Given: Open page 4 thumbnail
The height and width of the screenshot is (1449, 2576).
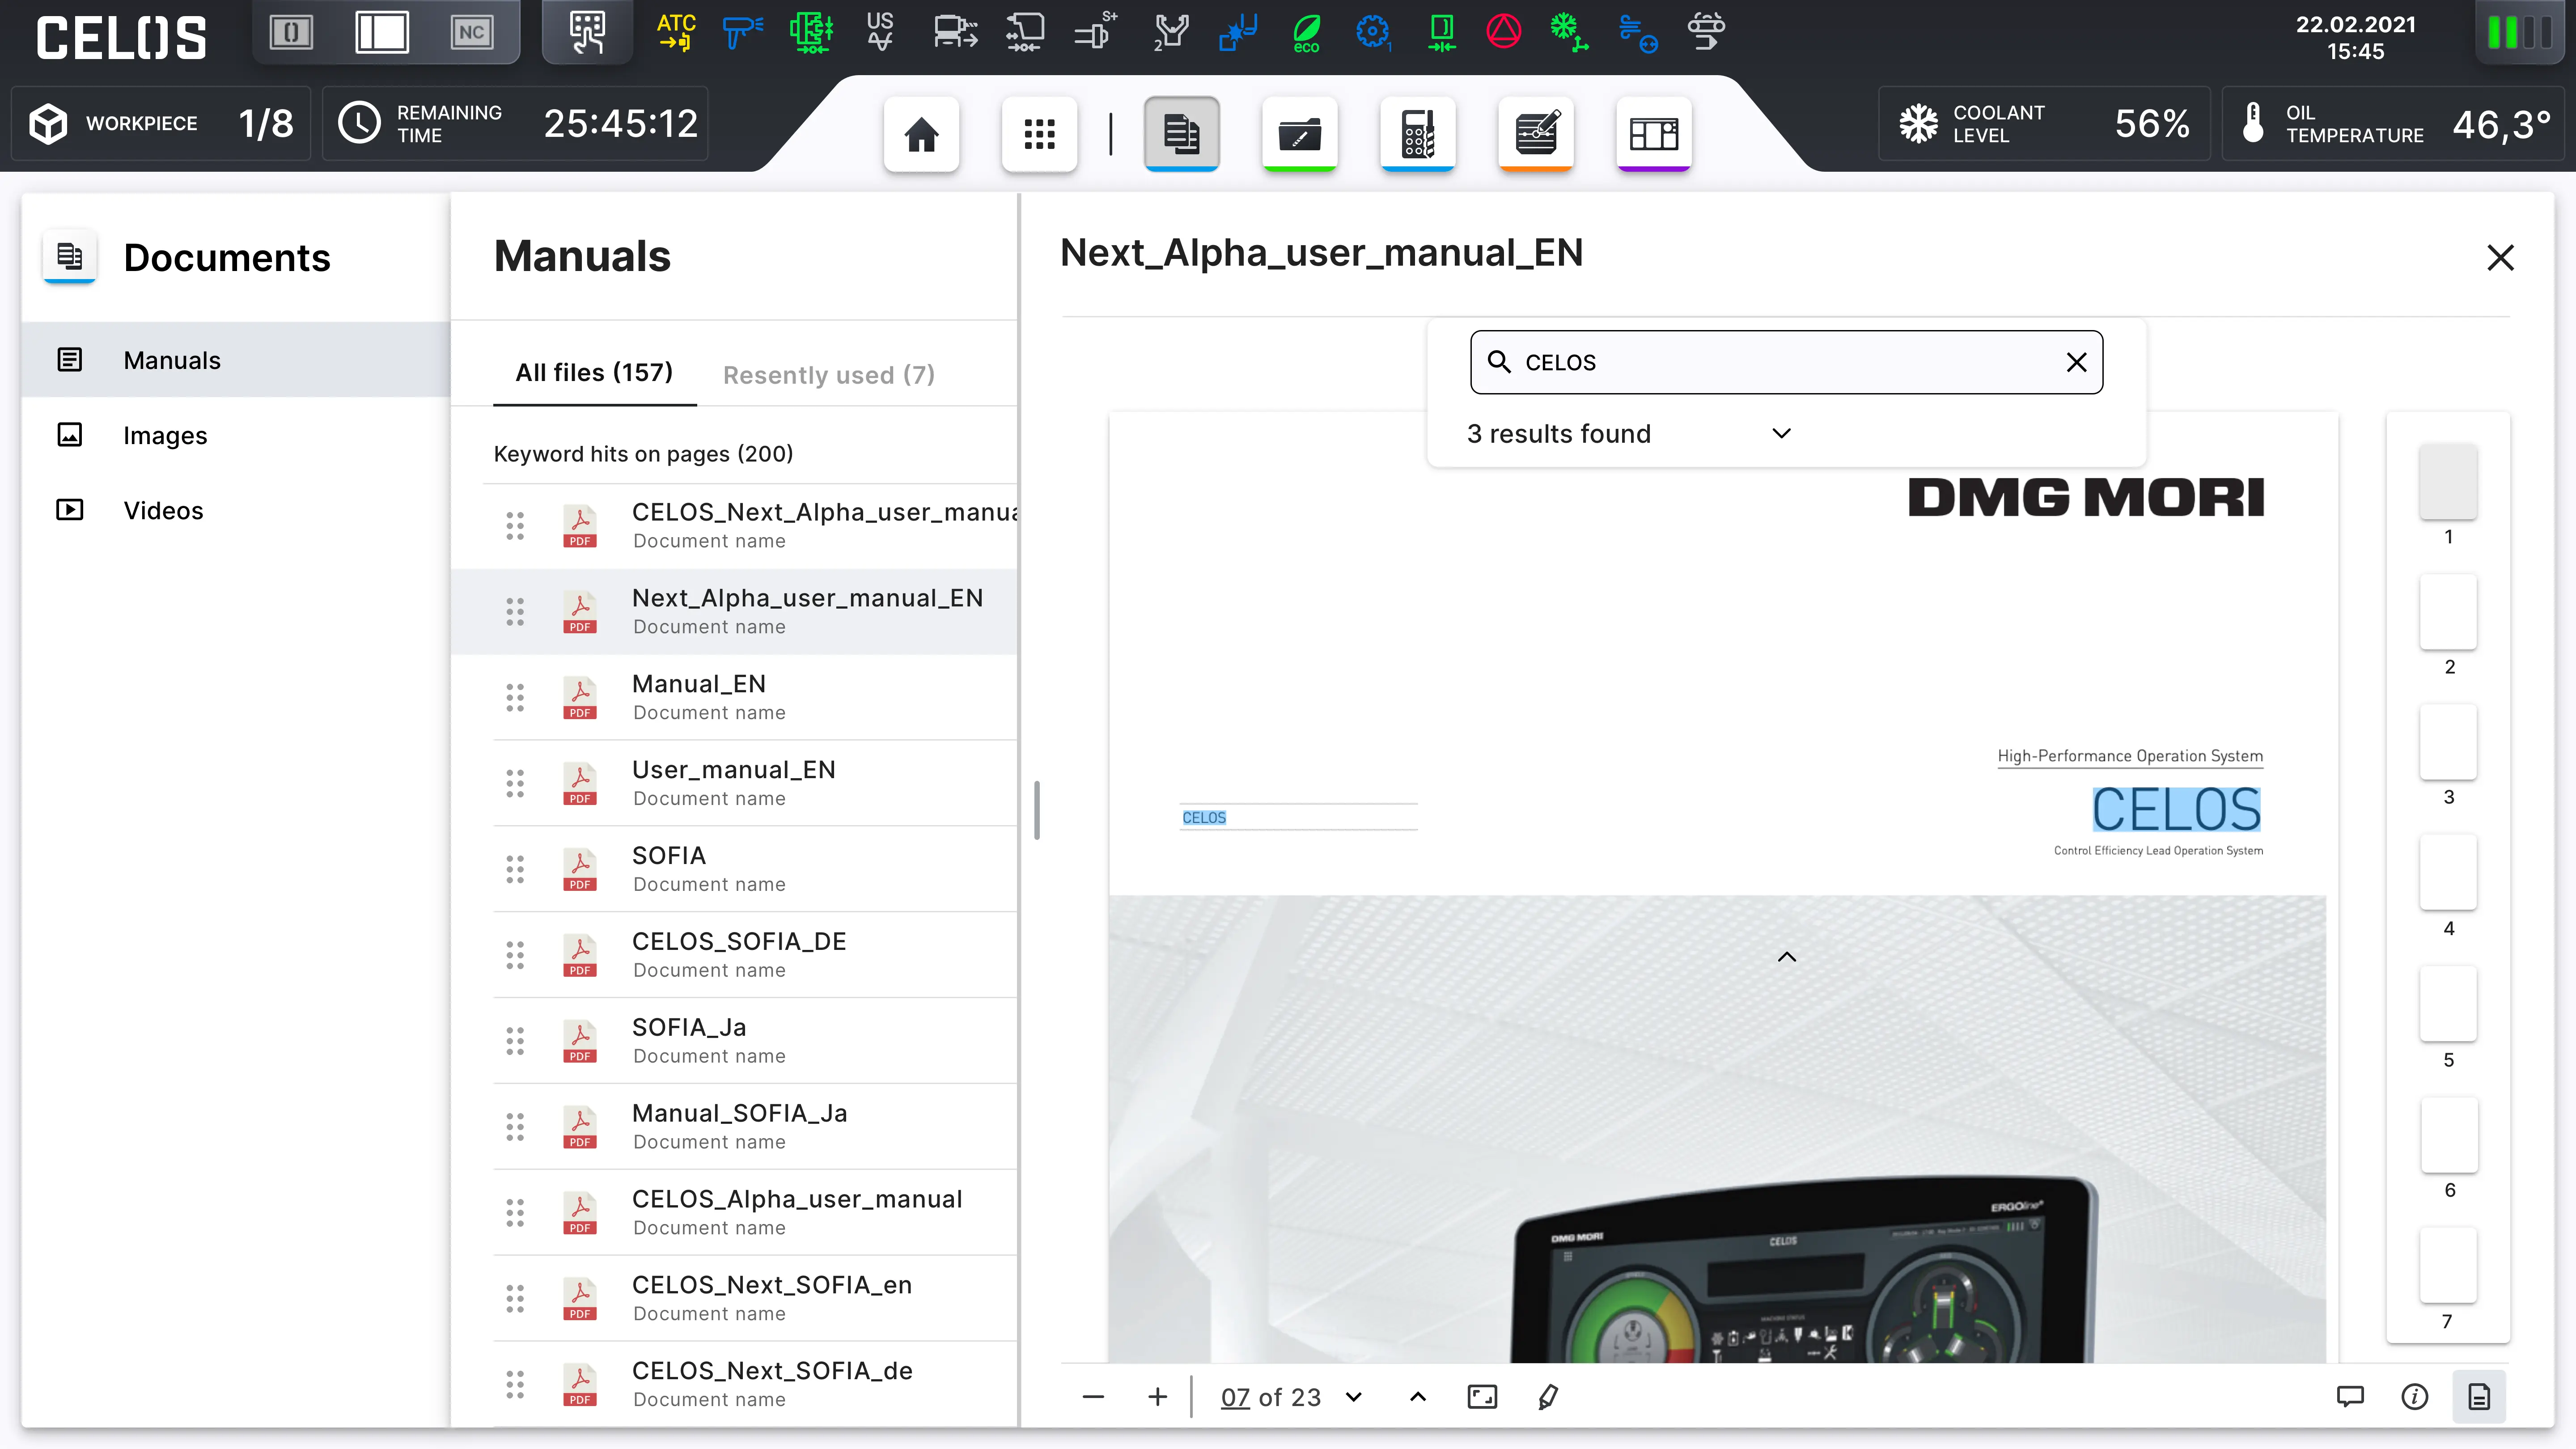Looking at the screenshot, I should click(x=2448, y=872).
